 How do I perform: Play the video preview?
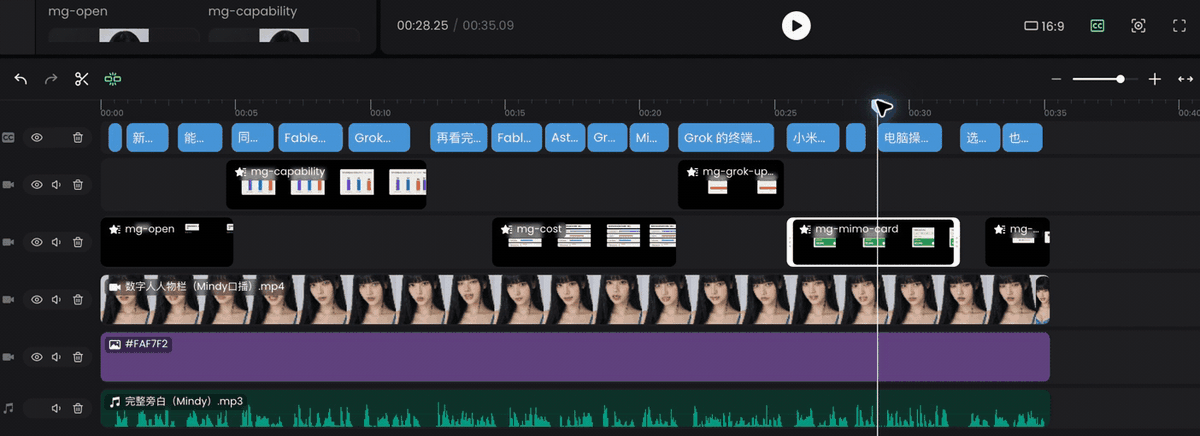pyautogui.click(x=796, y=25)
